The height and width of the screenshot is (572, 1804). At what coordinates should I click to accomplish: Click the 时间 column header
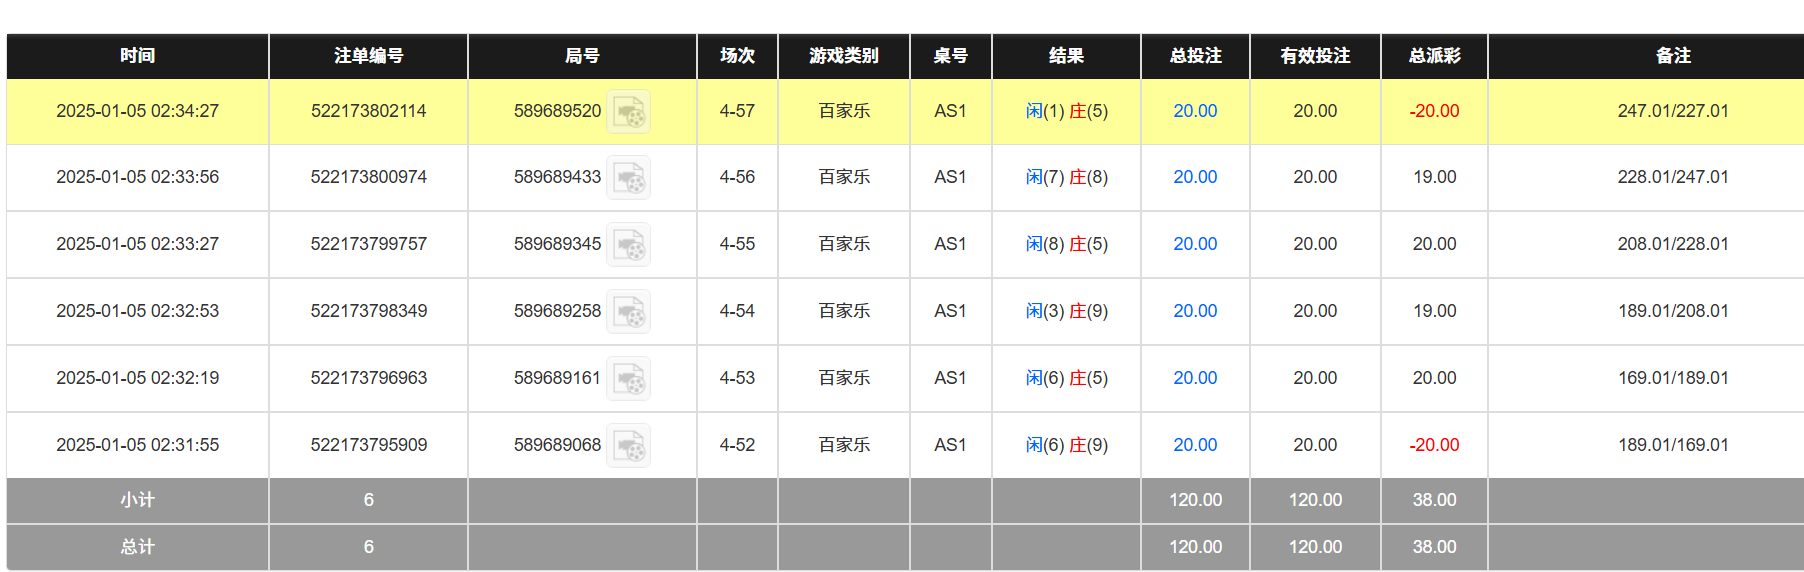[x=137, y=56]
